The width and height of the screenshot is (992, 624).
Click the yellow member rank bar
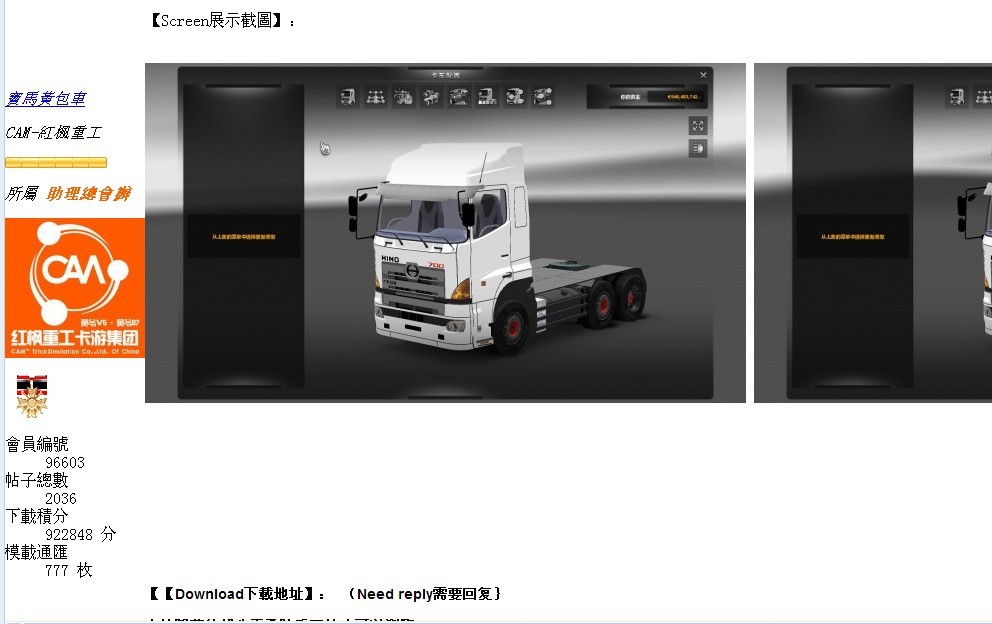tap(56, 163)
